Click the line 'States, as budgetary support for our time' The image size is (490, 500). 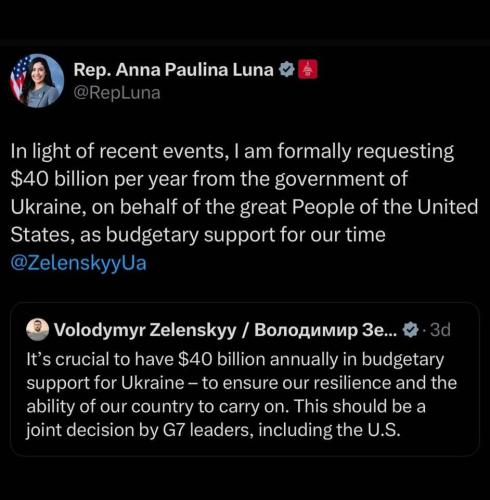tap(198, 235)
